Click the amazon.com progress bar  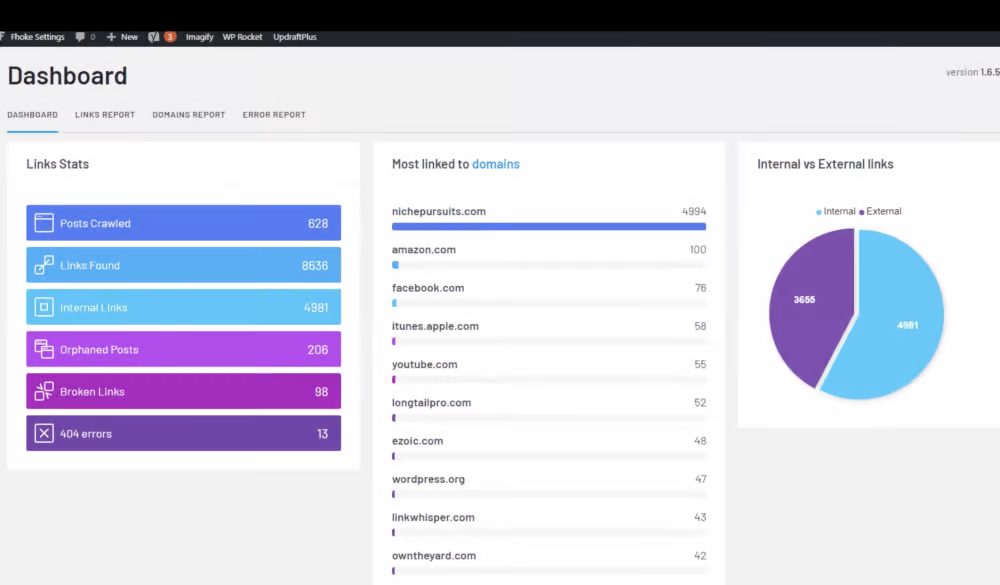pyautogui.click(x=549, y=265)
